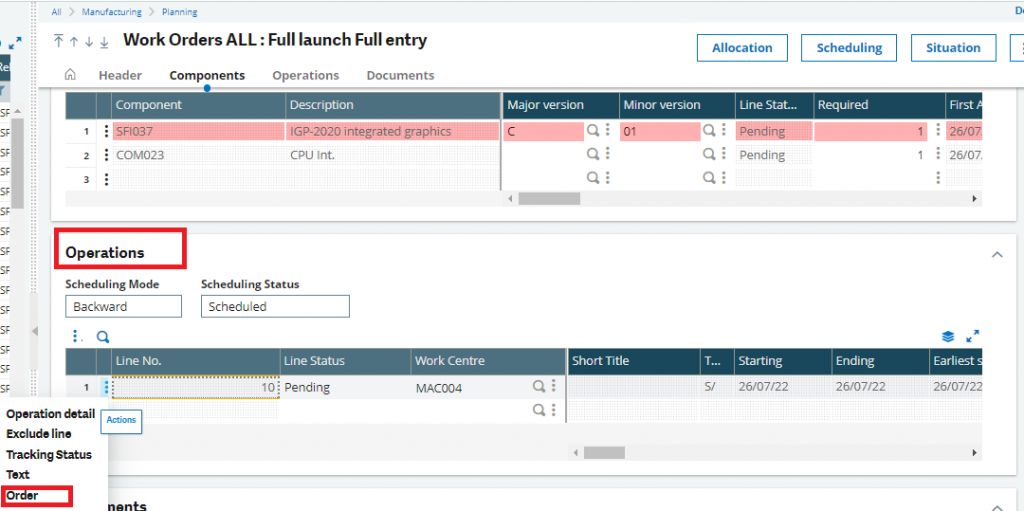Click the Scheduling button
Viewport: 1024px width, 511px height.
849,48
